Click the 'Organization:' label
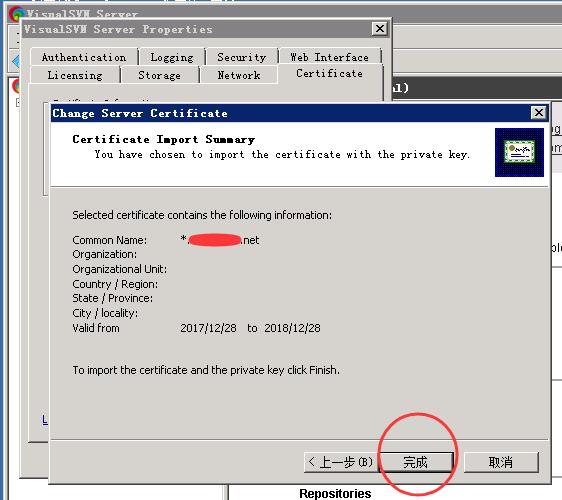 pyautogui.click(x=104, y=254)
